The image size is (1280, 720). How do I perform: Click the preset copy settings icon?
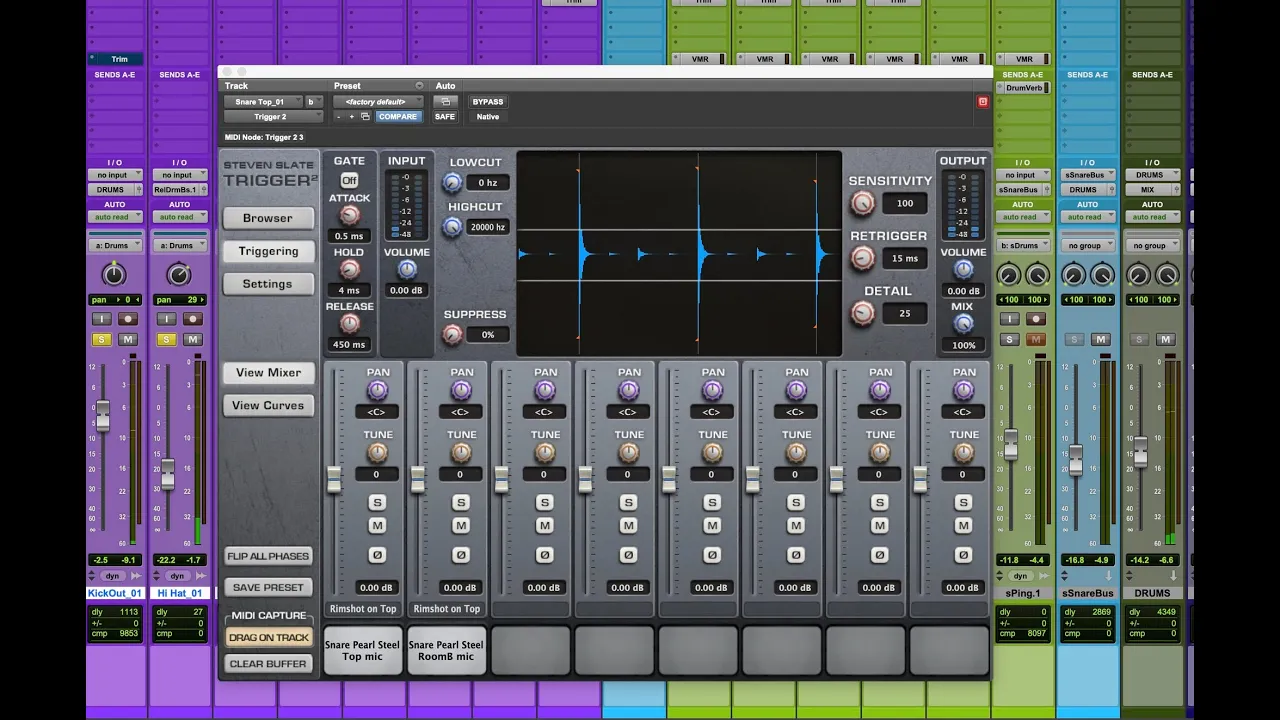point(366,117)
